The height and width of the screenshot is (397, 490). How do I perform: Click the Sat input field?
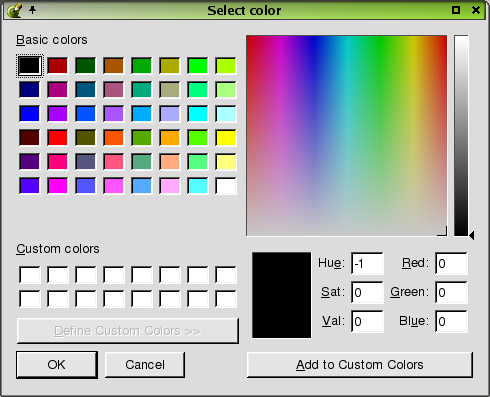(x=367, y=292)
